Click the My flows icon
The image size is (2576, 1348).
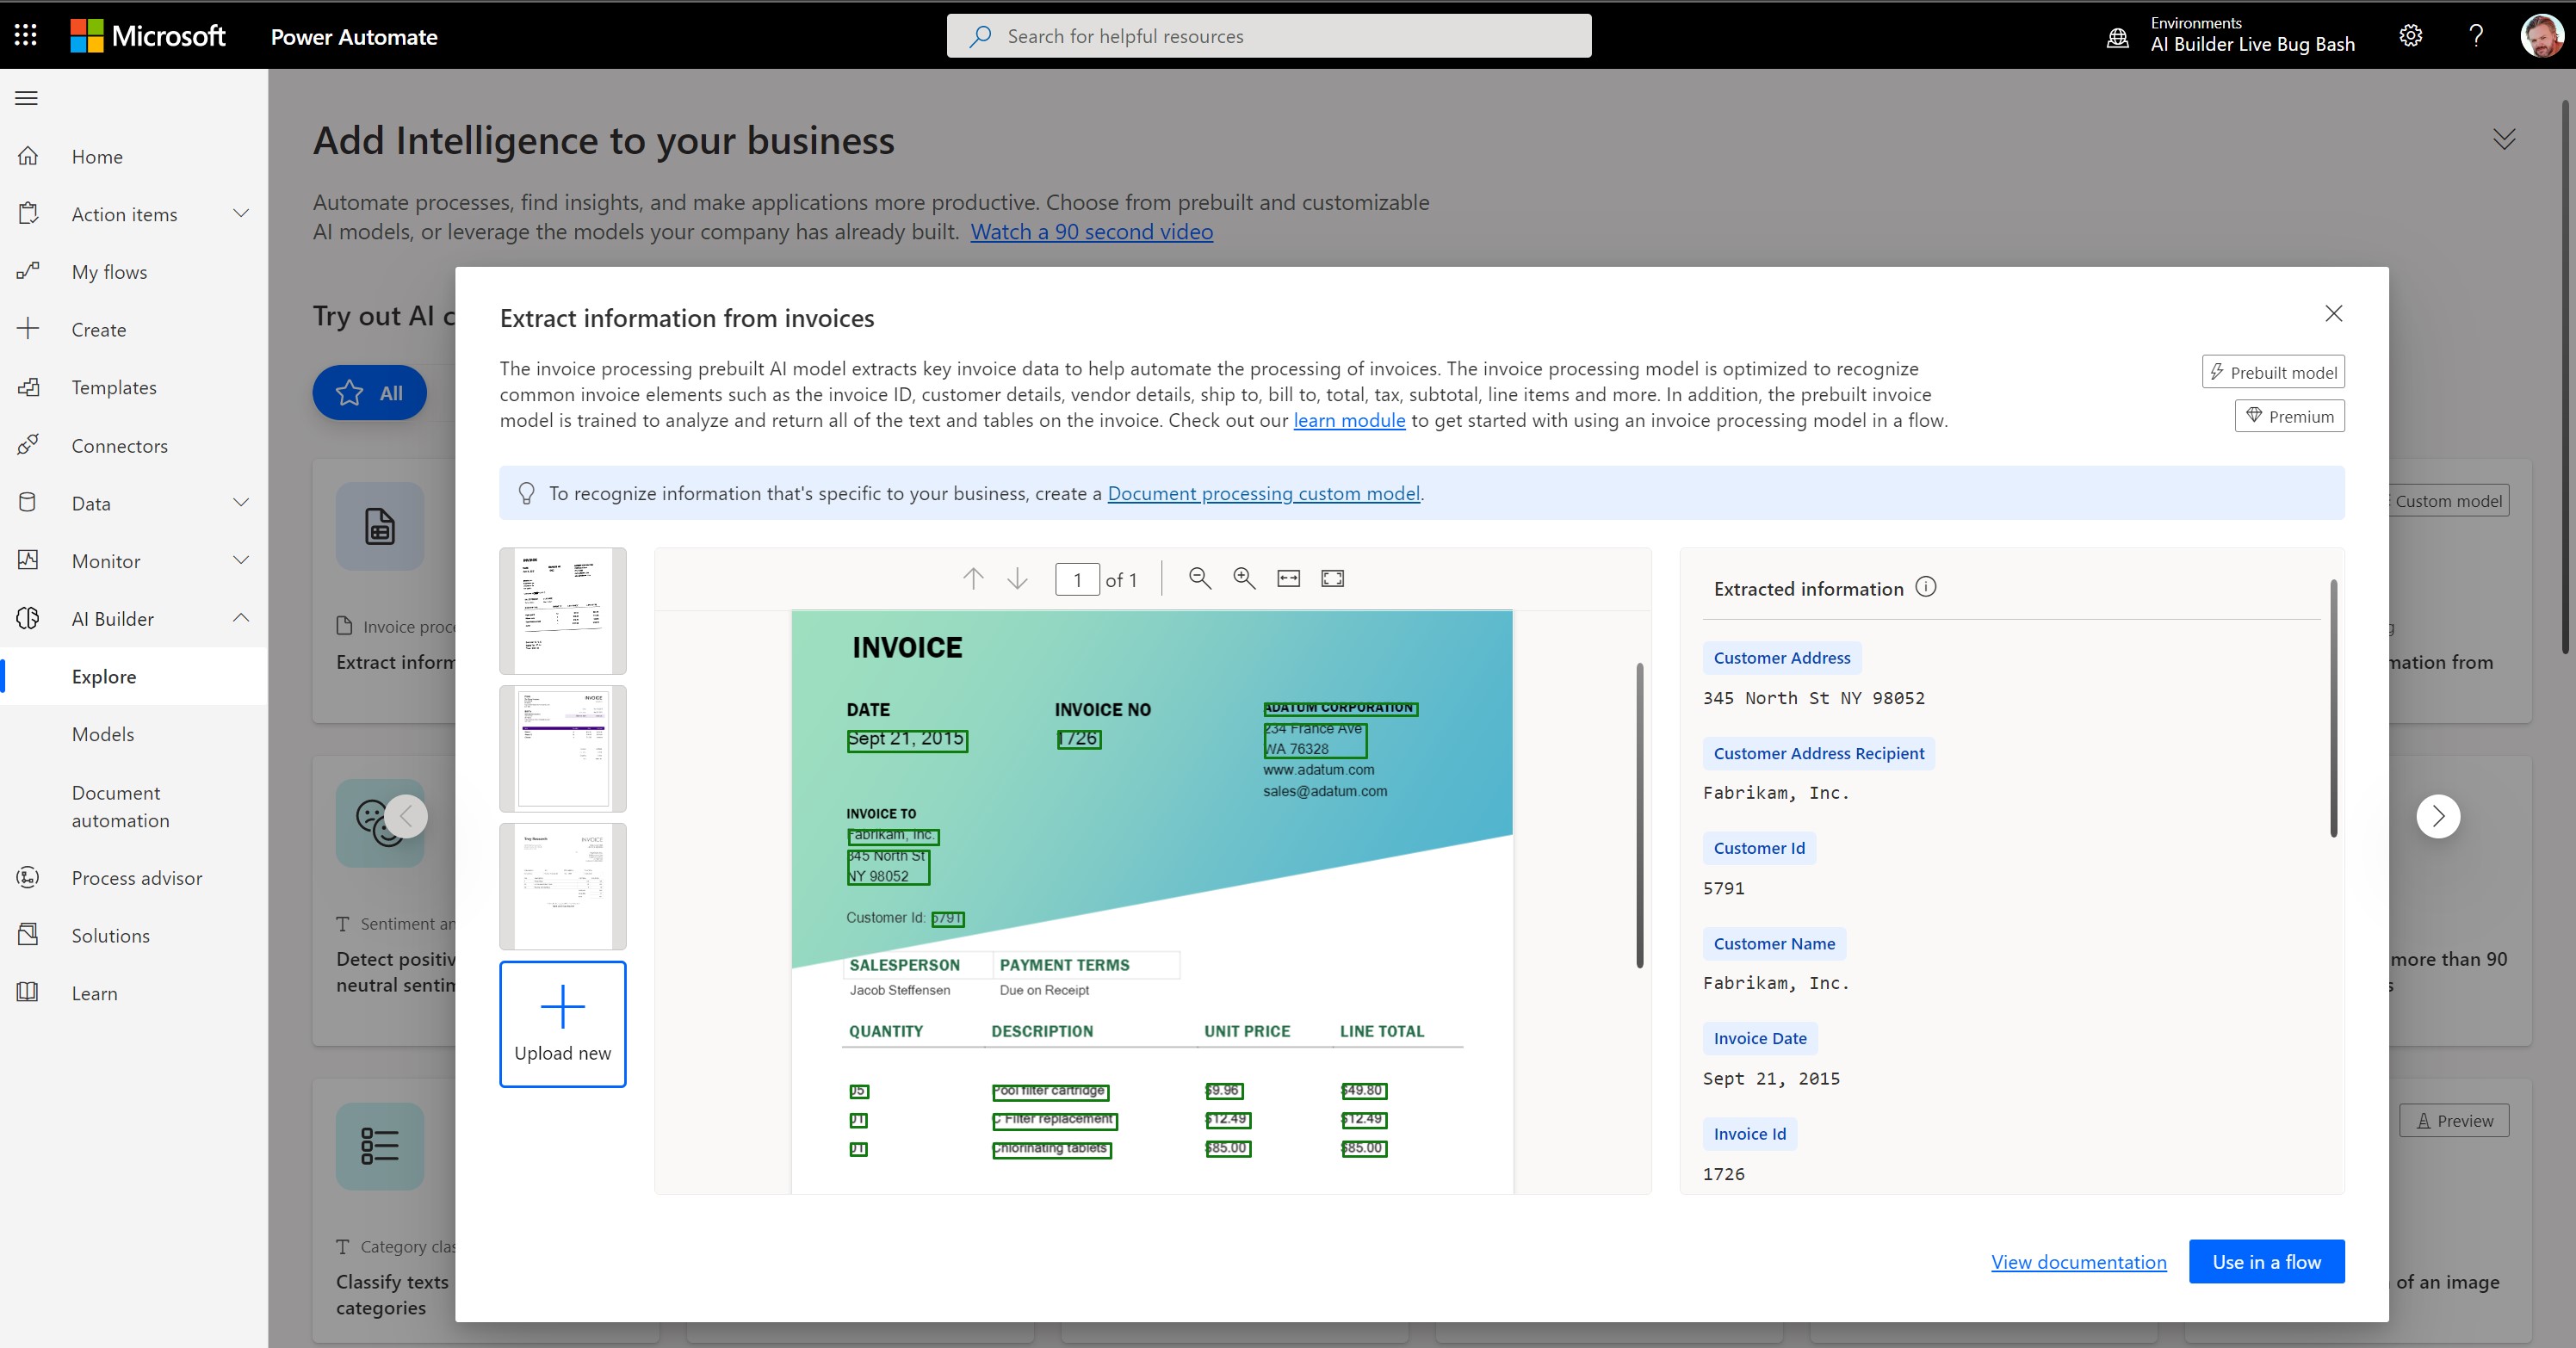pos(28,271)
